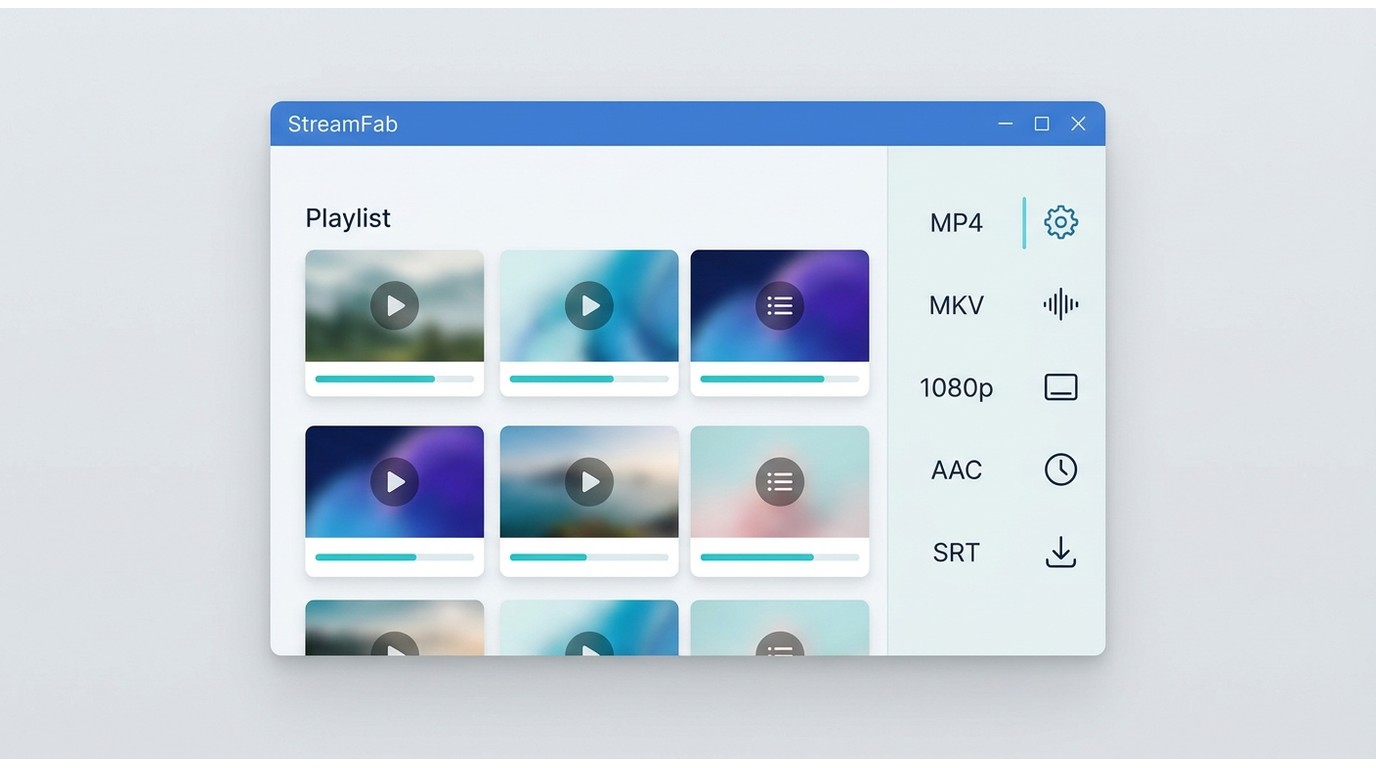Click the Playlist heading

click(348, 218)
